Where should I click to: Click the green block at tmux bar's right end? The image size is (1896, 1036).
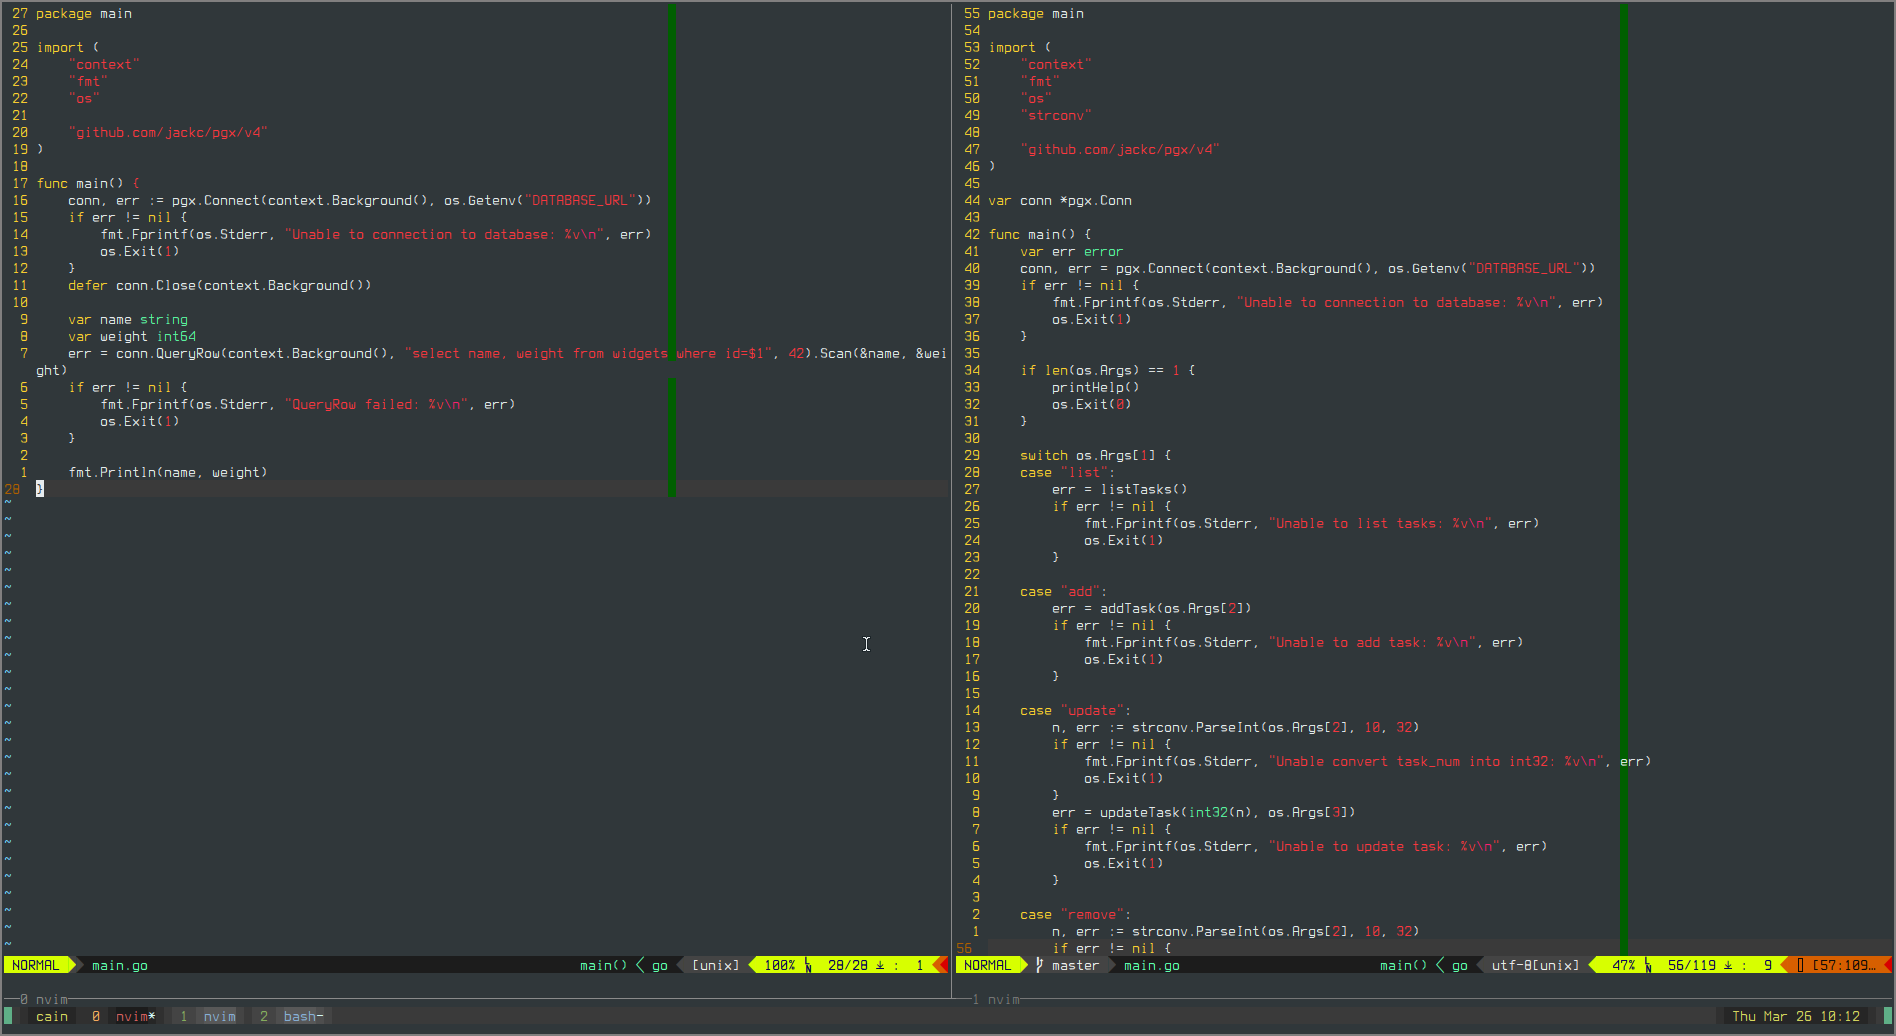pos(1887,1016)
